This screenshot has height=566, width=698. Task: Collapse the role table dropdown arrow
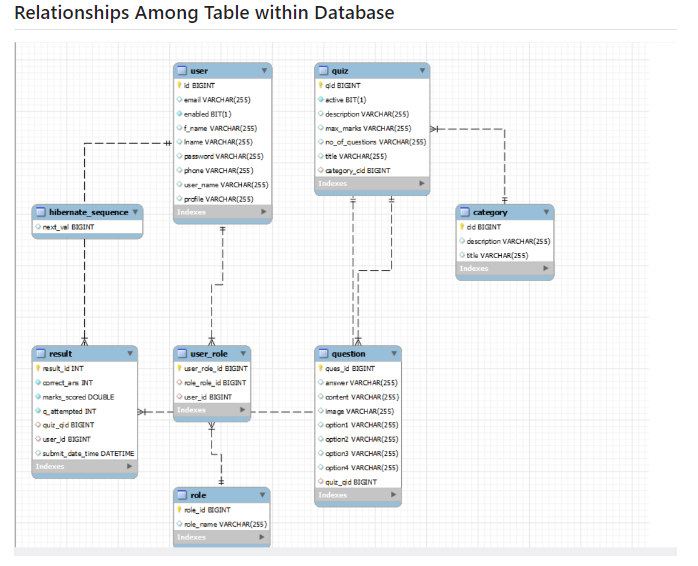tap(262, 495)
